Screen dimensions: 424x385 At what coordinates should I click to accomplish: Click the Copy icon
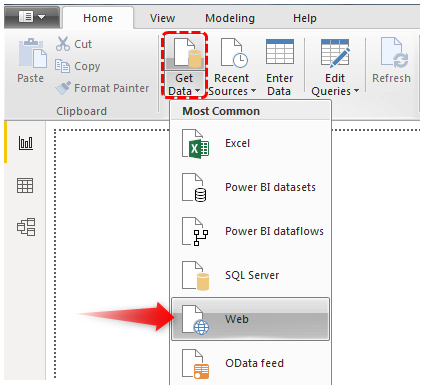(x=62, y=66)
